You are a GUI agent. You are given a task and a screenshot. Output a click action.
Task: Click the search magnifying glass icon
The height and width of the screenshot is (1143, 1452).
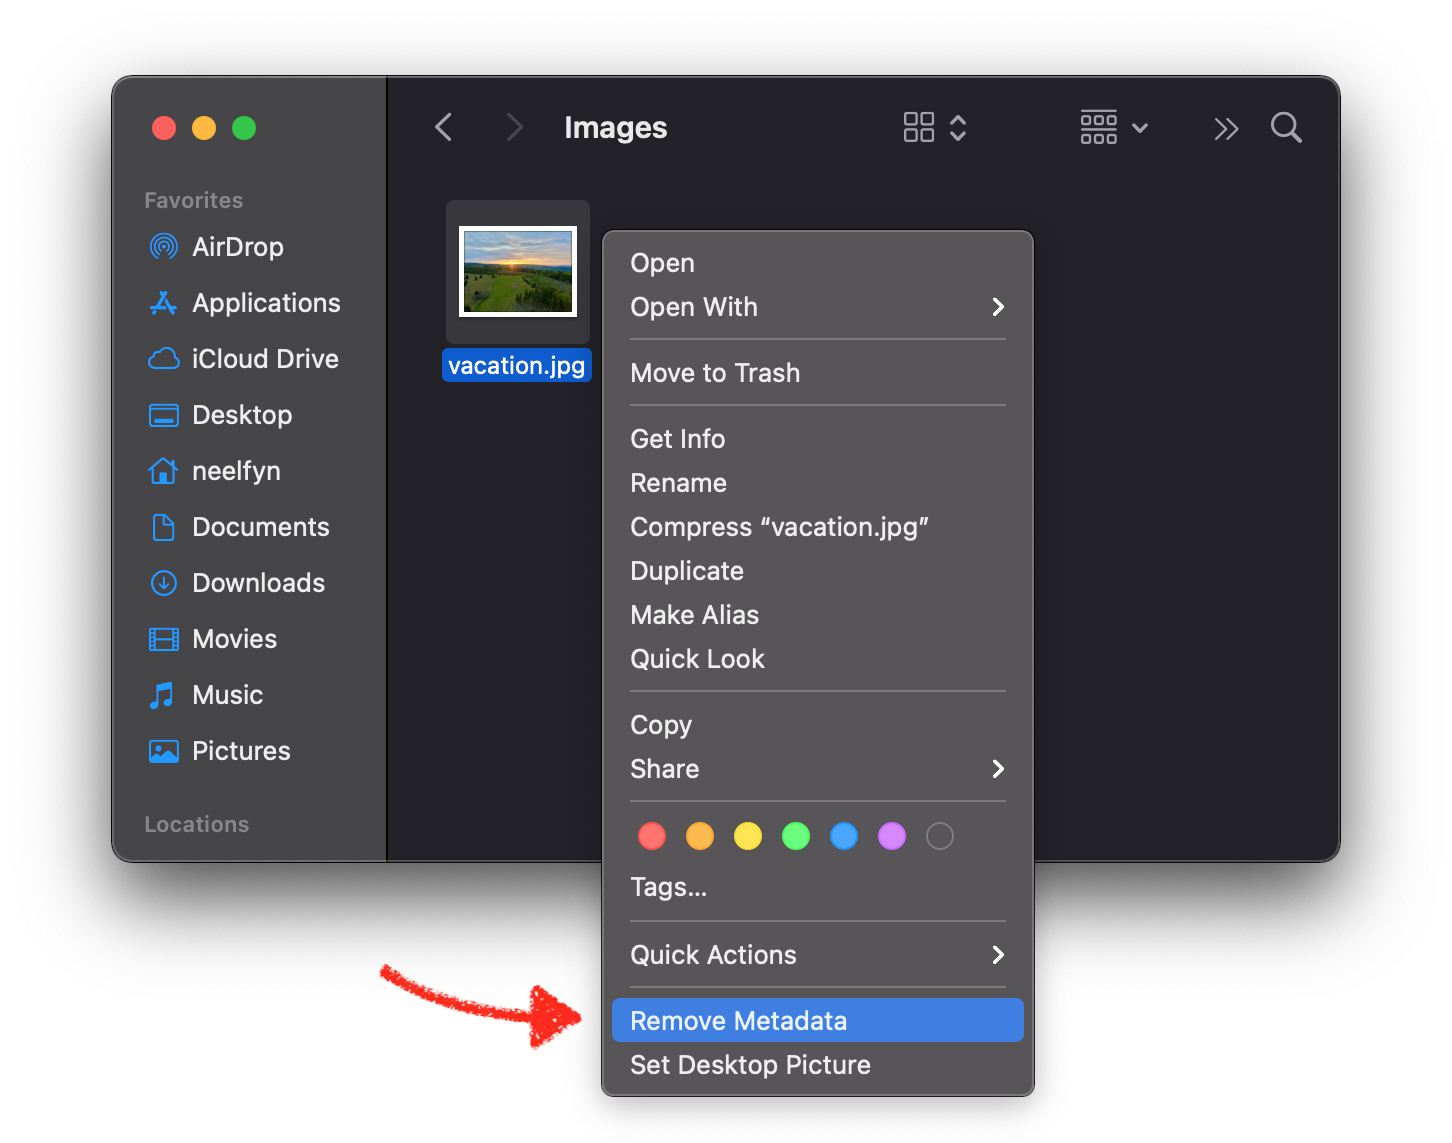(1286, 128)
